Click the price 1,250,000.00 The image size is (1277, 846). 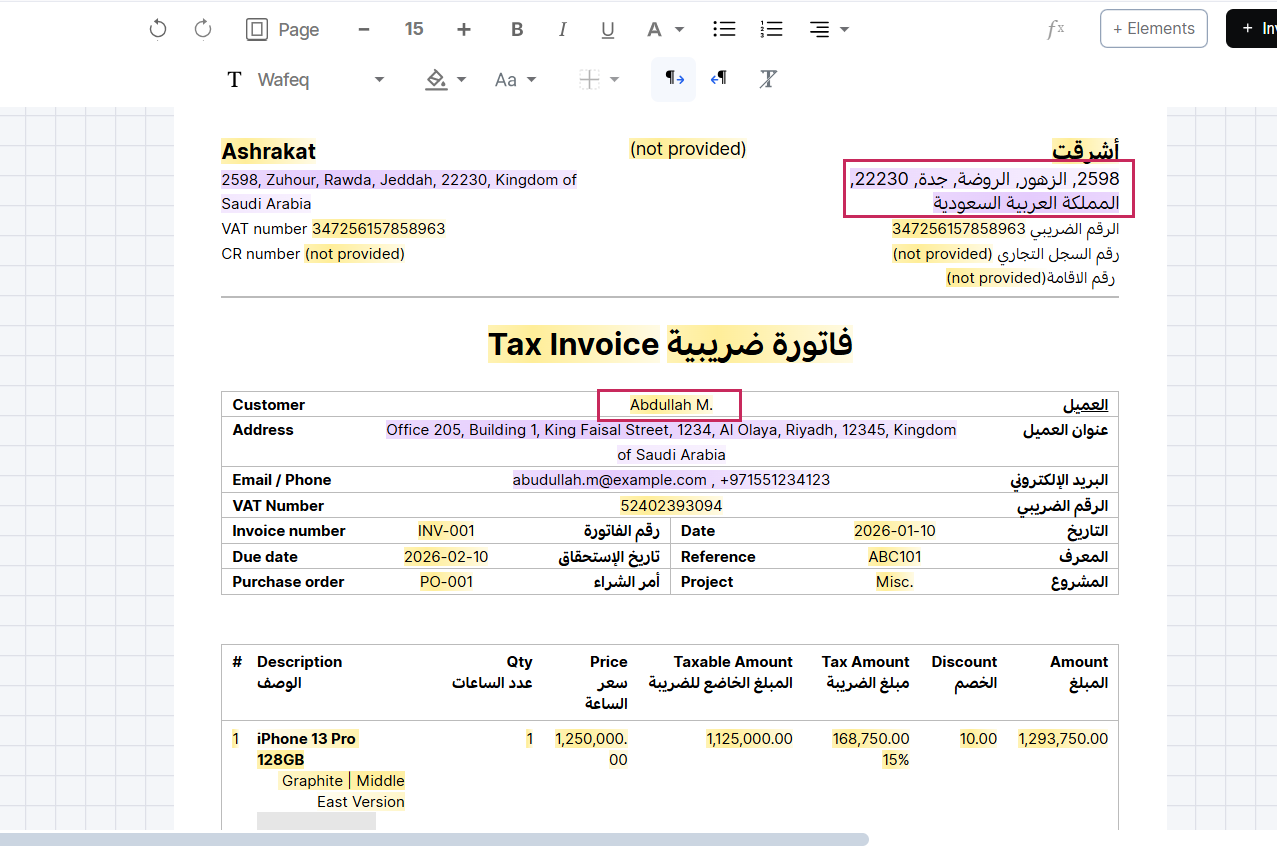tap(591, 749)
